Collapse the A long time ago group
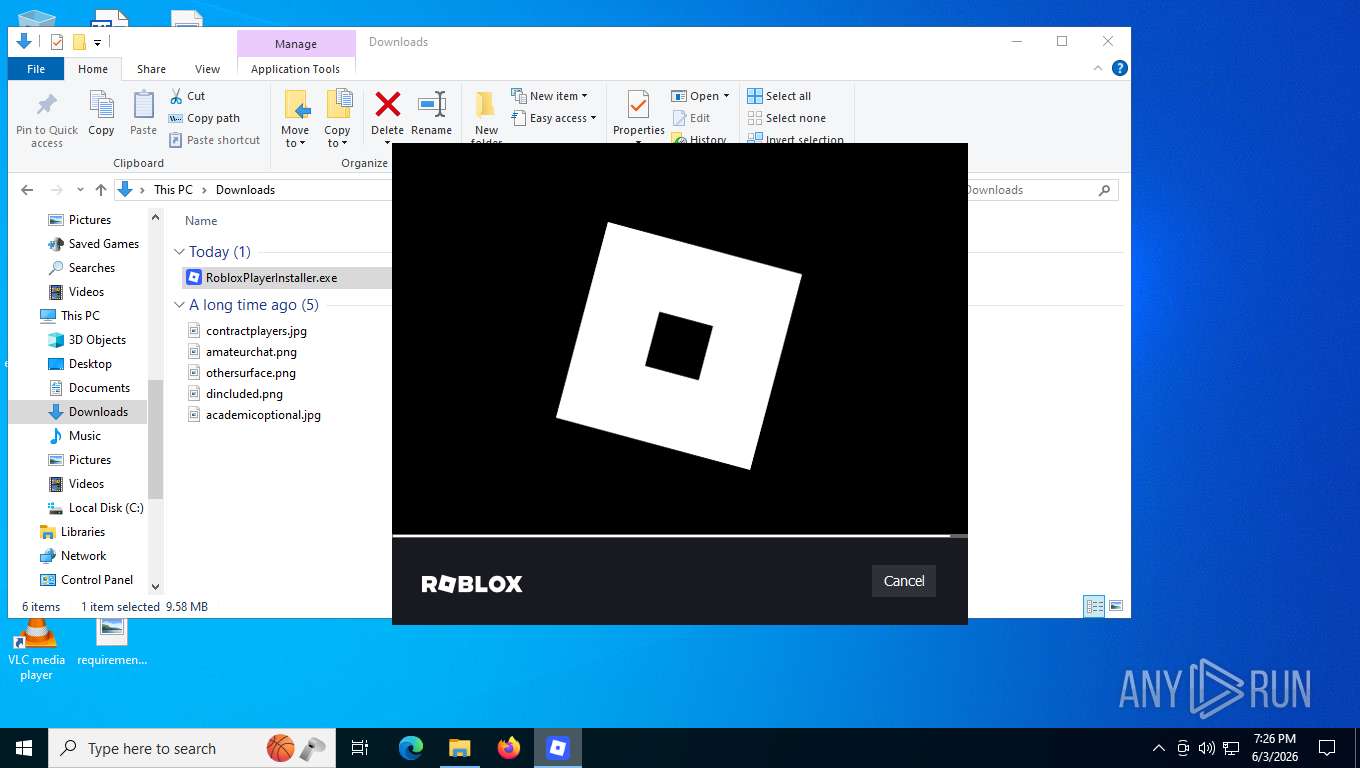Image resolution: width=1360 pixels, height=768 pixels. tap(179, 305)
